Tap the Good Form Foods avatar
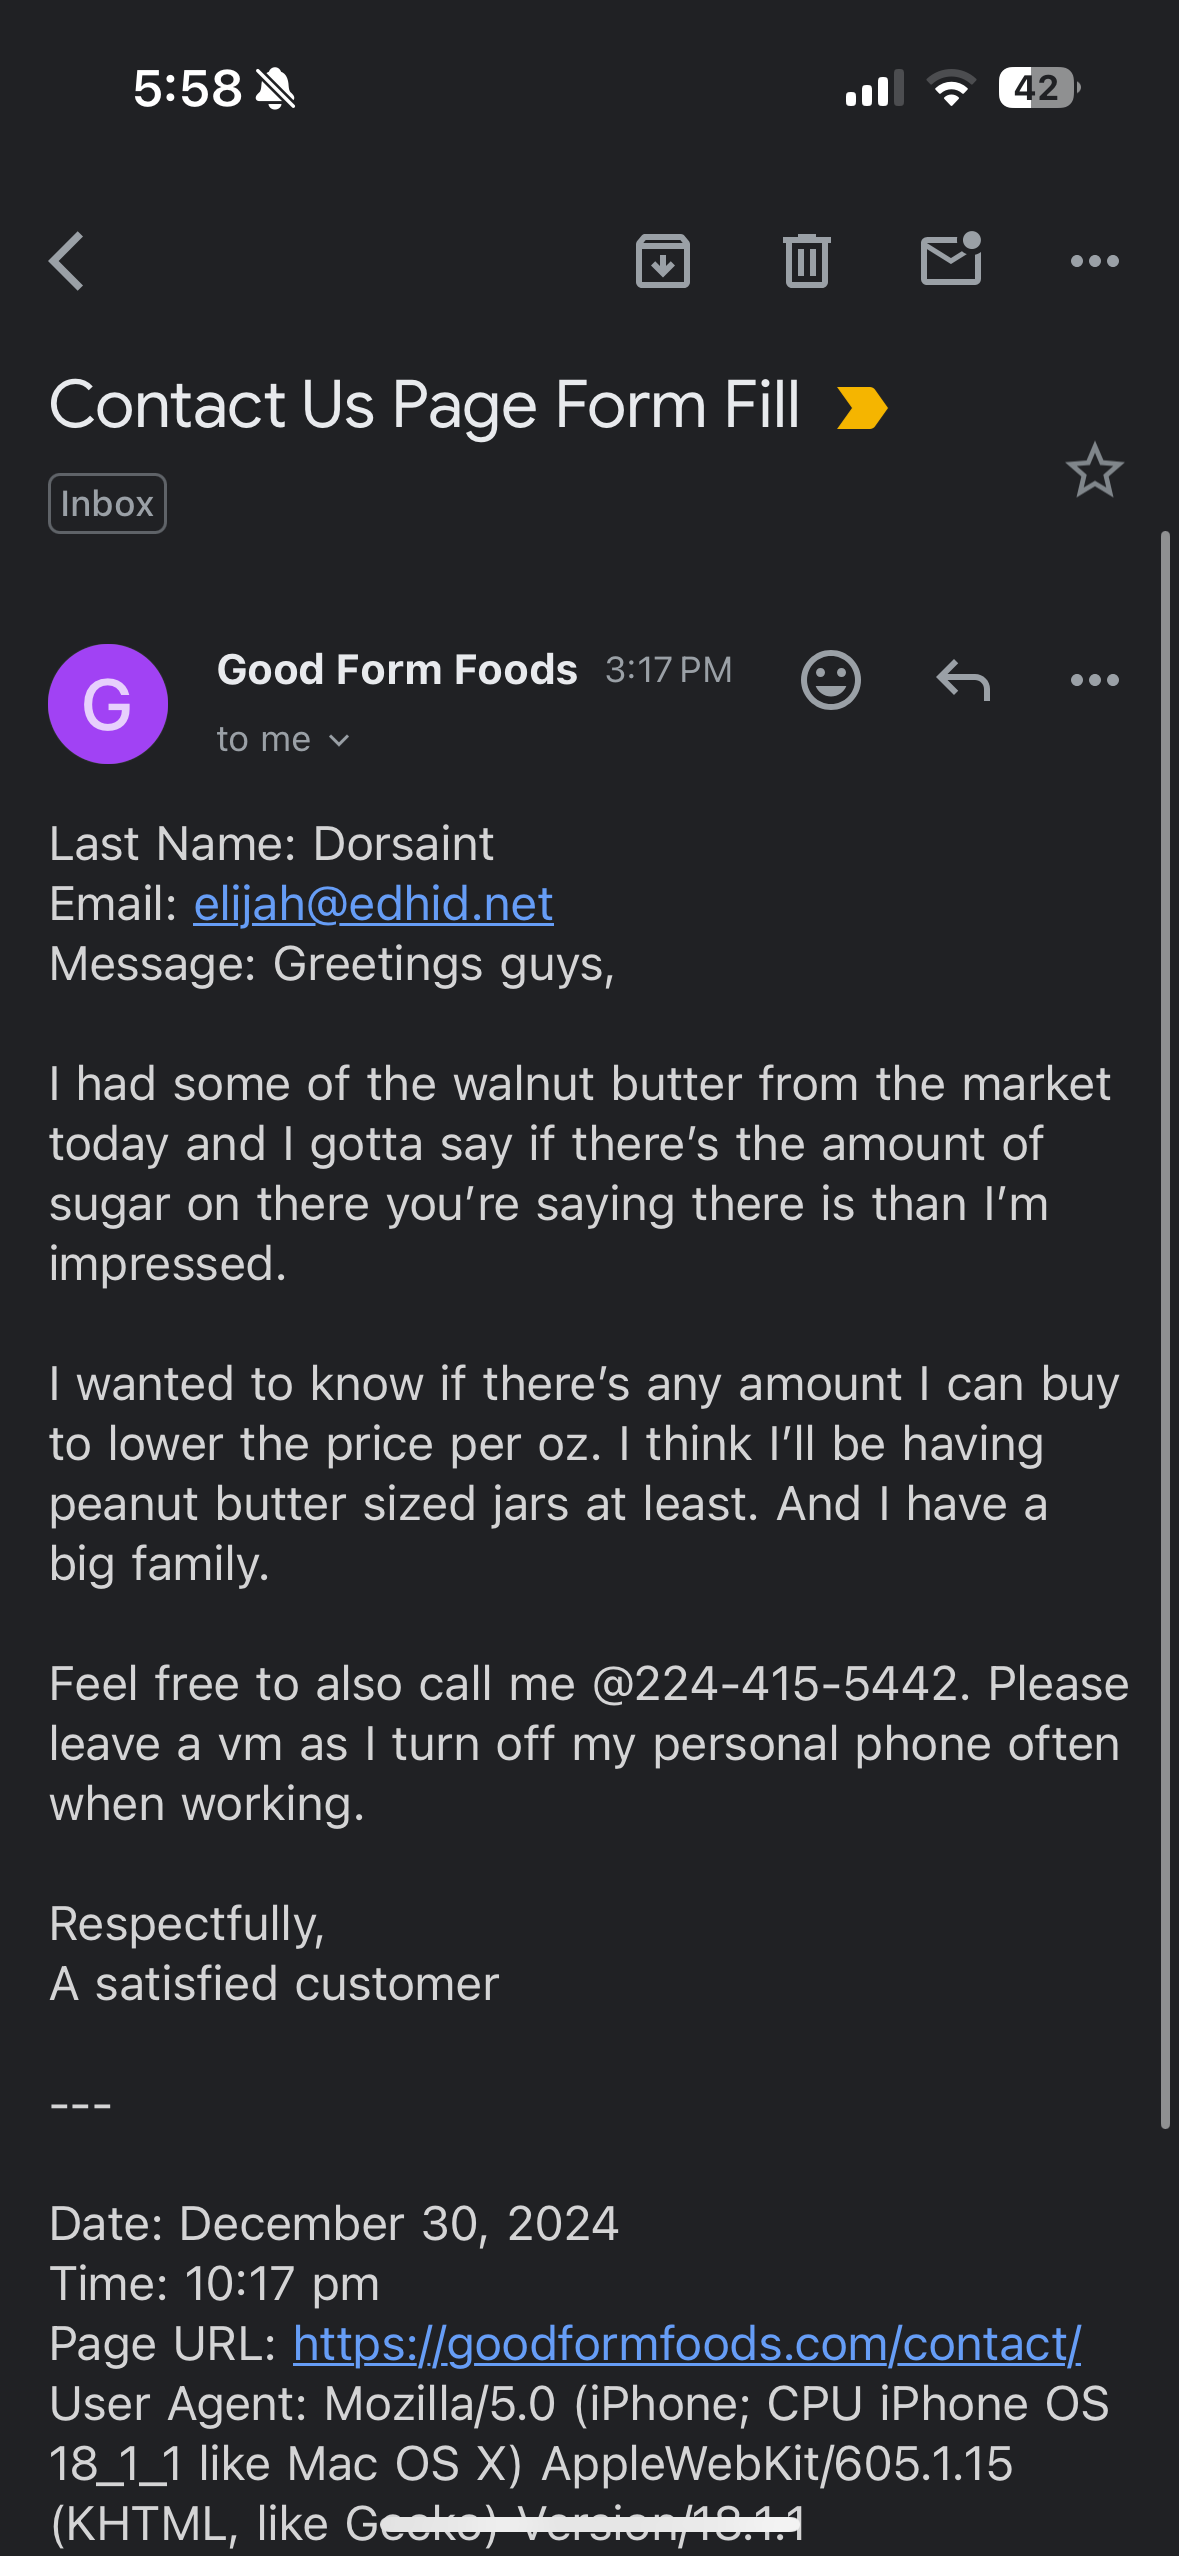1179x2556 pixels. [x=108, y=704]
